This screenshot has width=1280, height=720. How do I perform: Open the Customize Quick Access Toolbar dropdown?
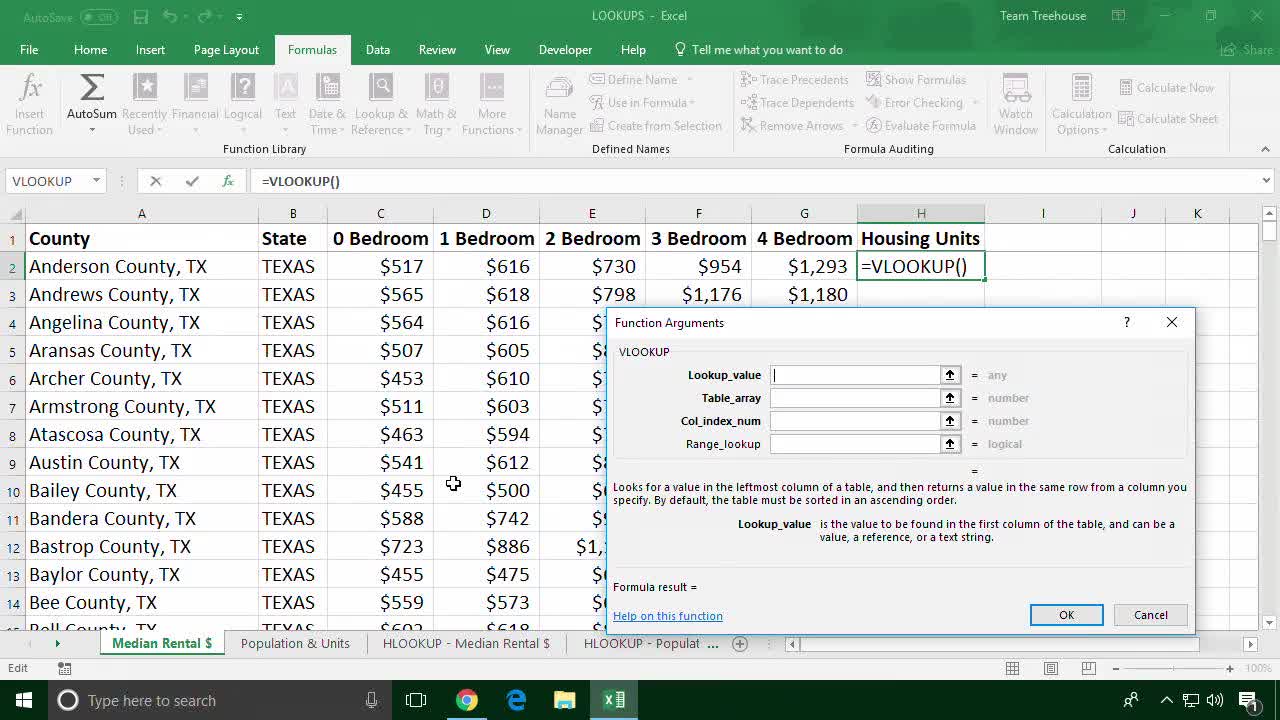(x=239, y=17)
